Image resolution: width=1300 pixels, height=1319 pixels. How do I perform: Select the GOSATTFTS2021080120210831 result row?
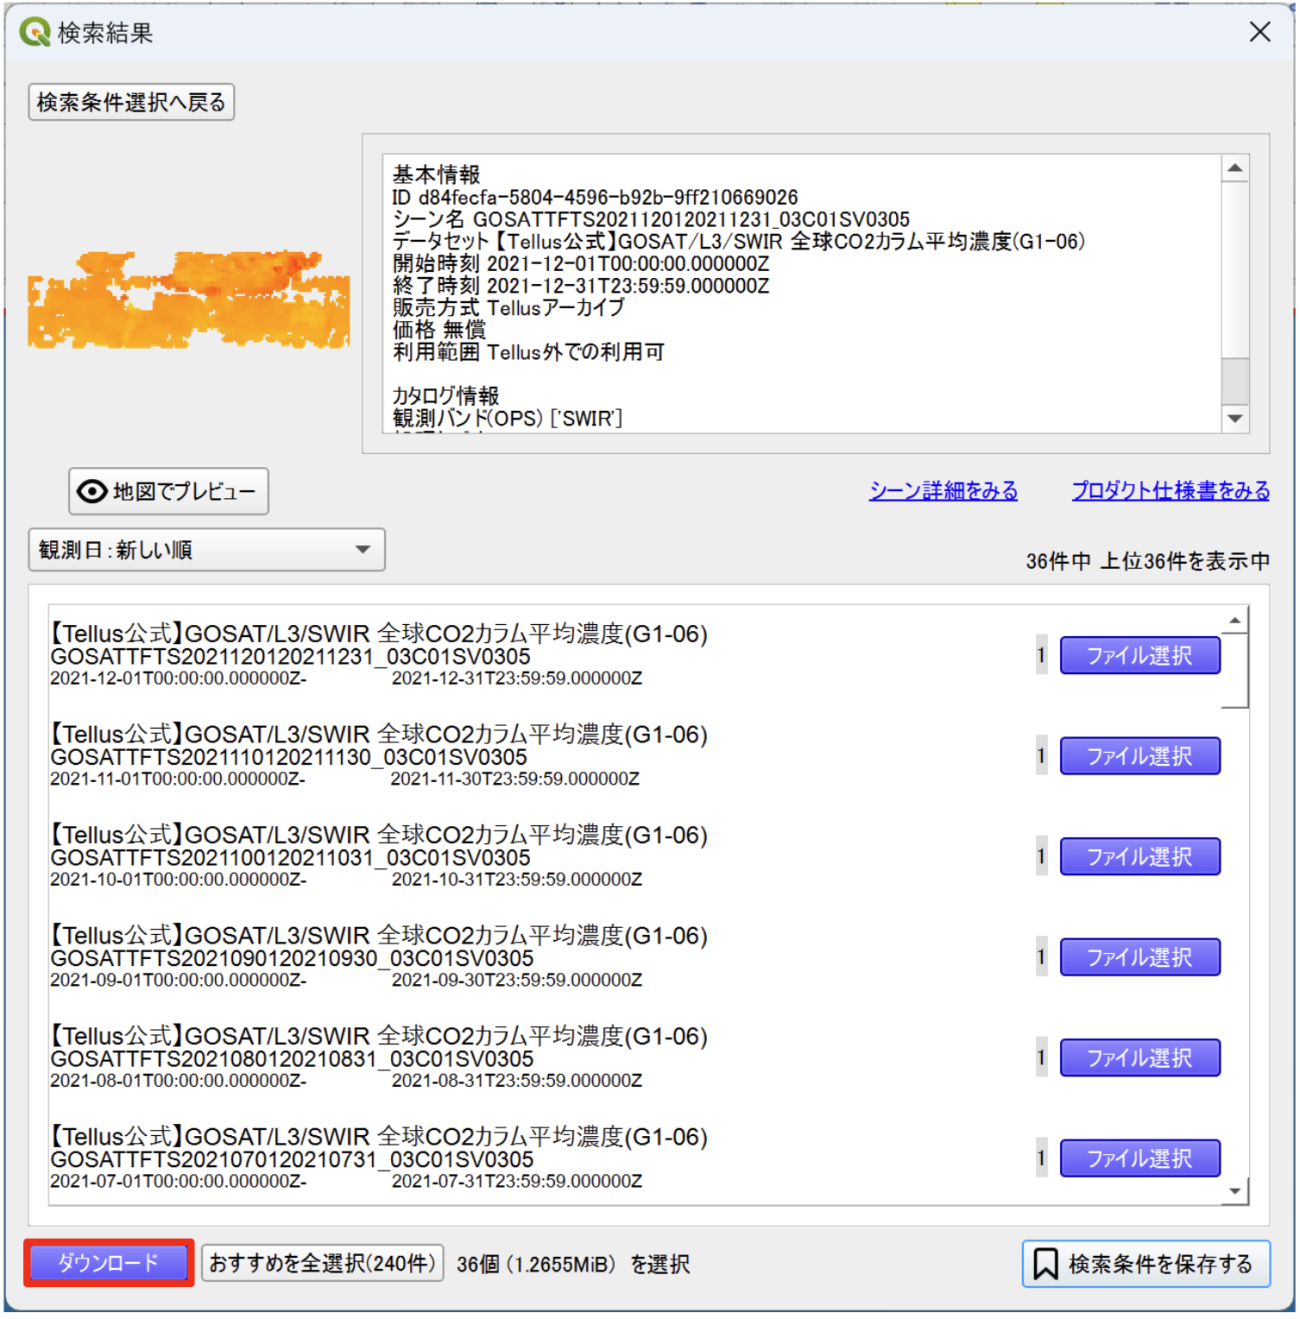(x=400, y=1058)
